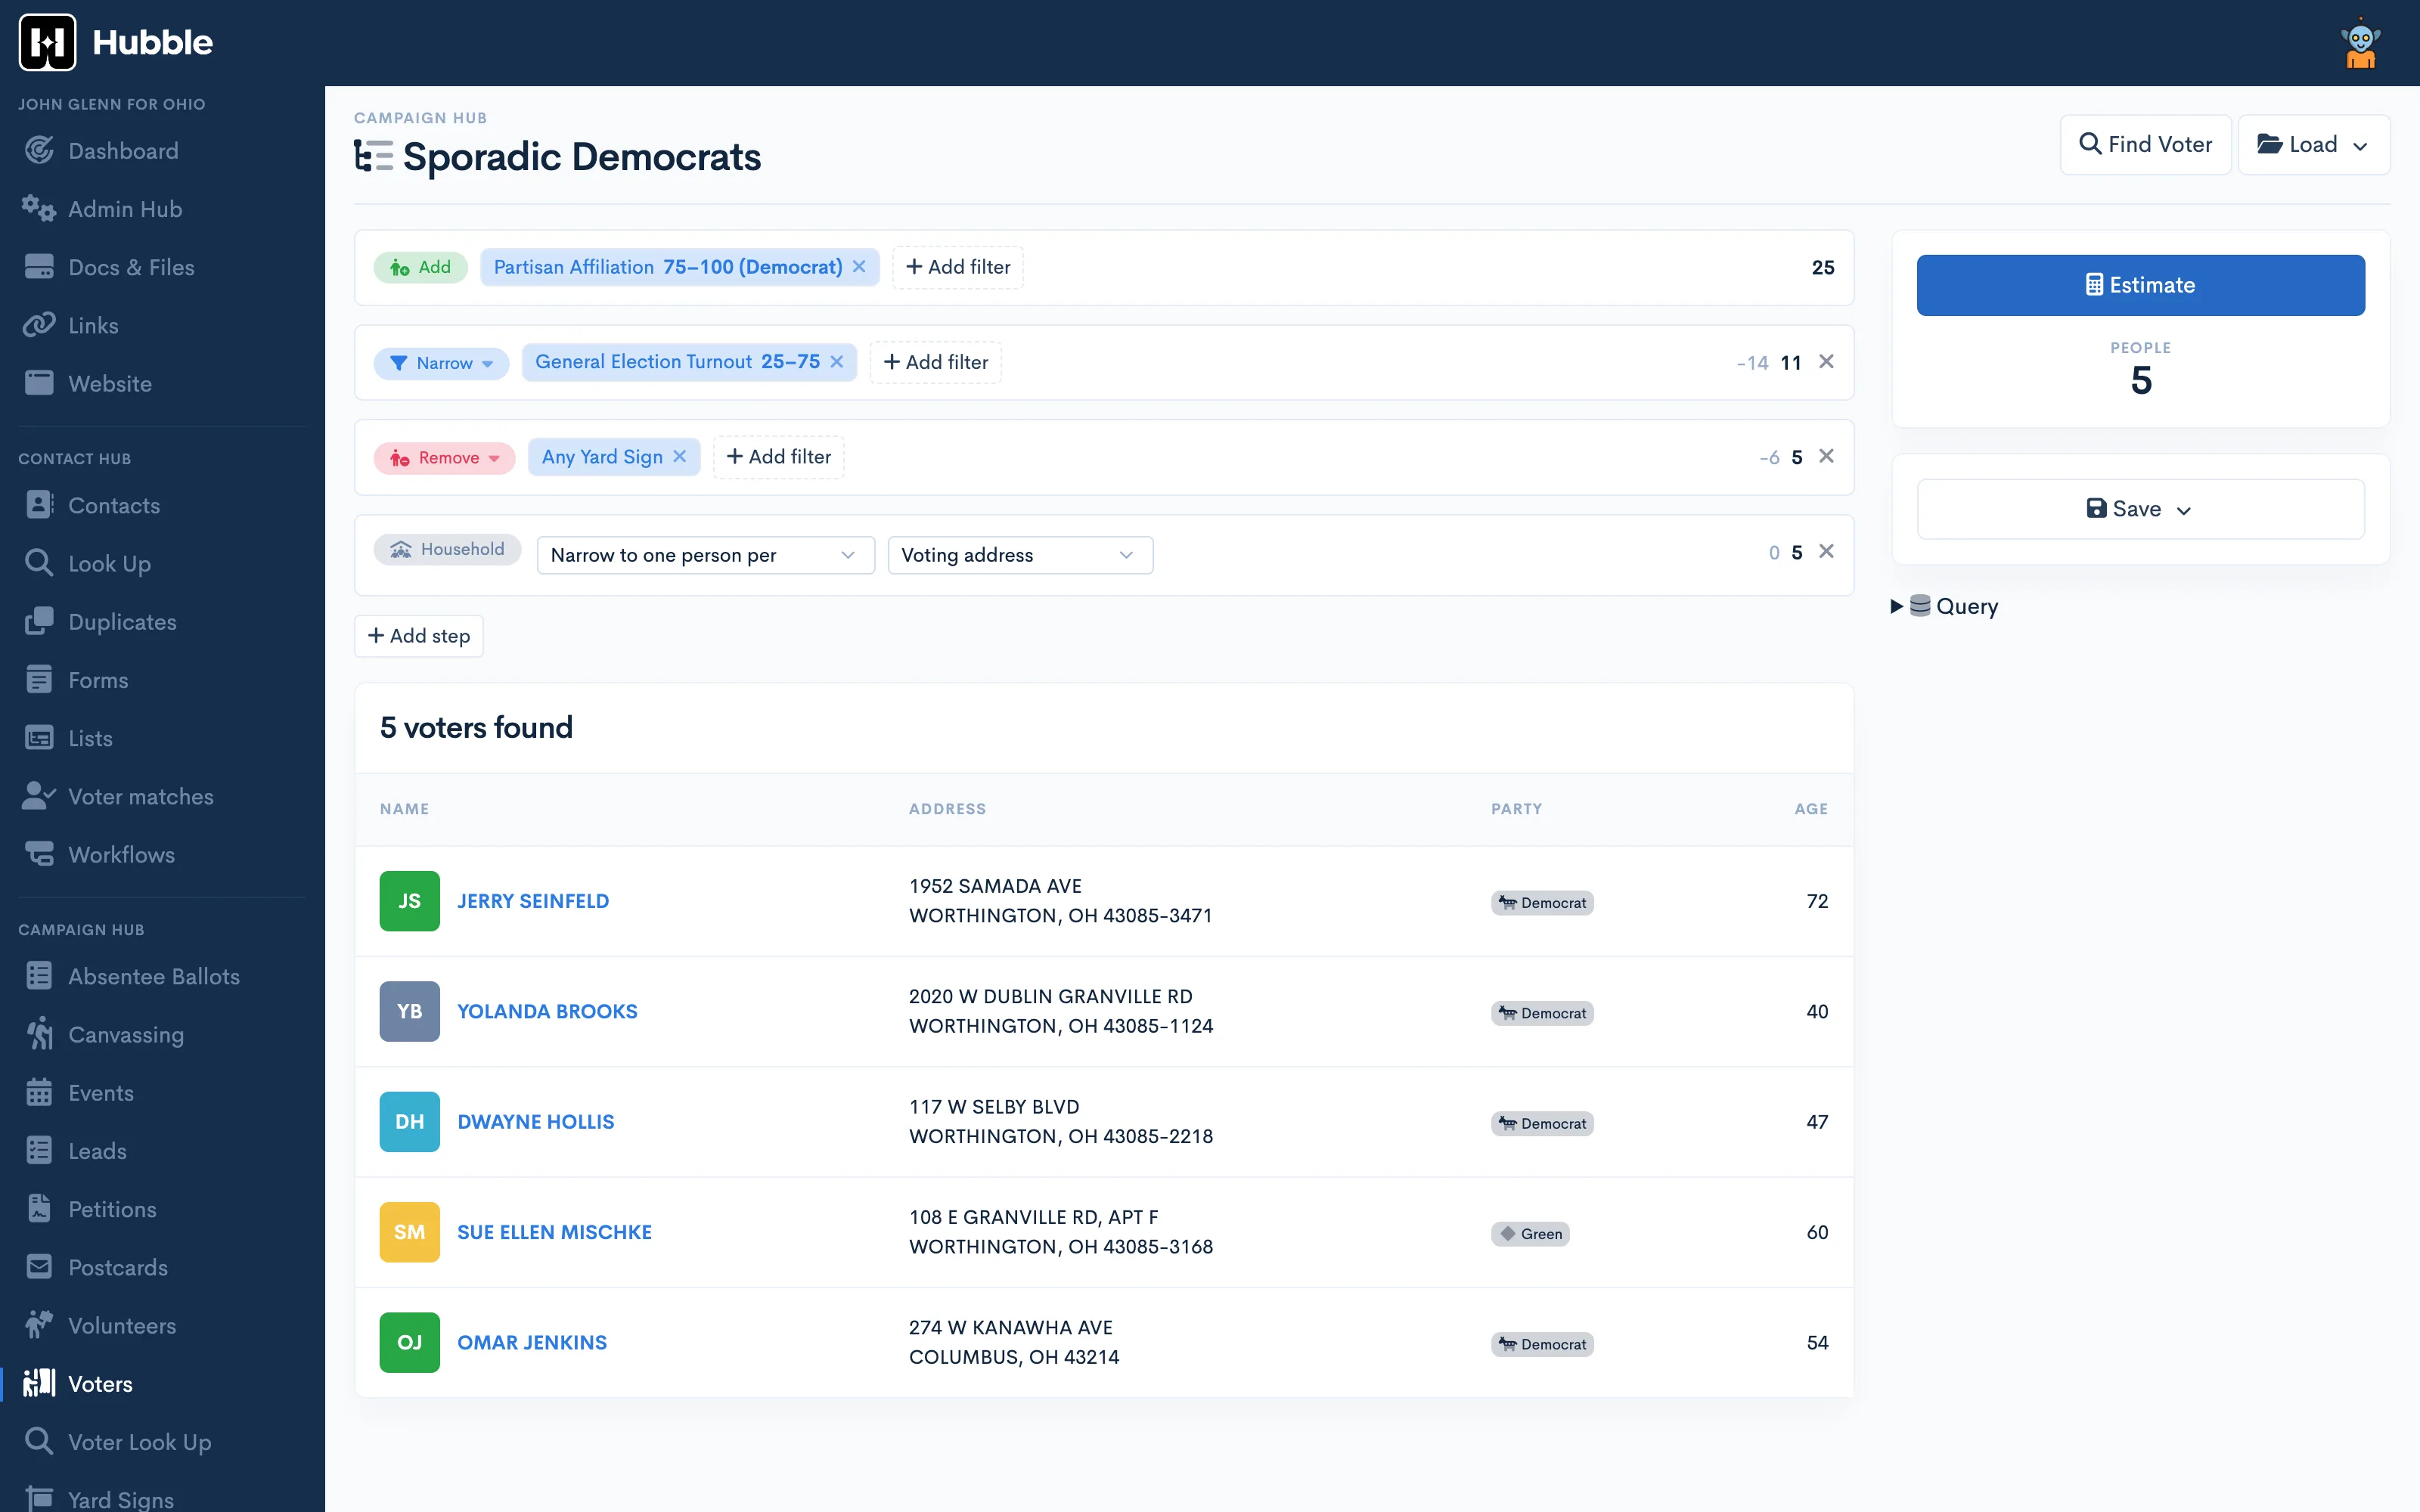Click Add step button
The width and height of the screenshot is (2420, 1512).
(x=419, y=636)
